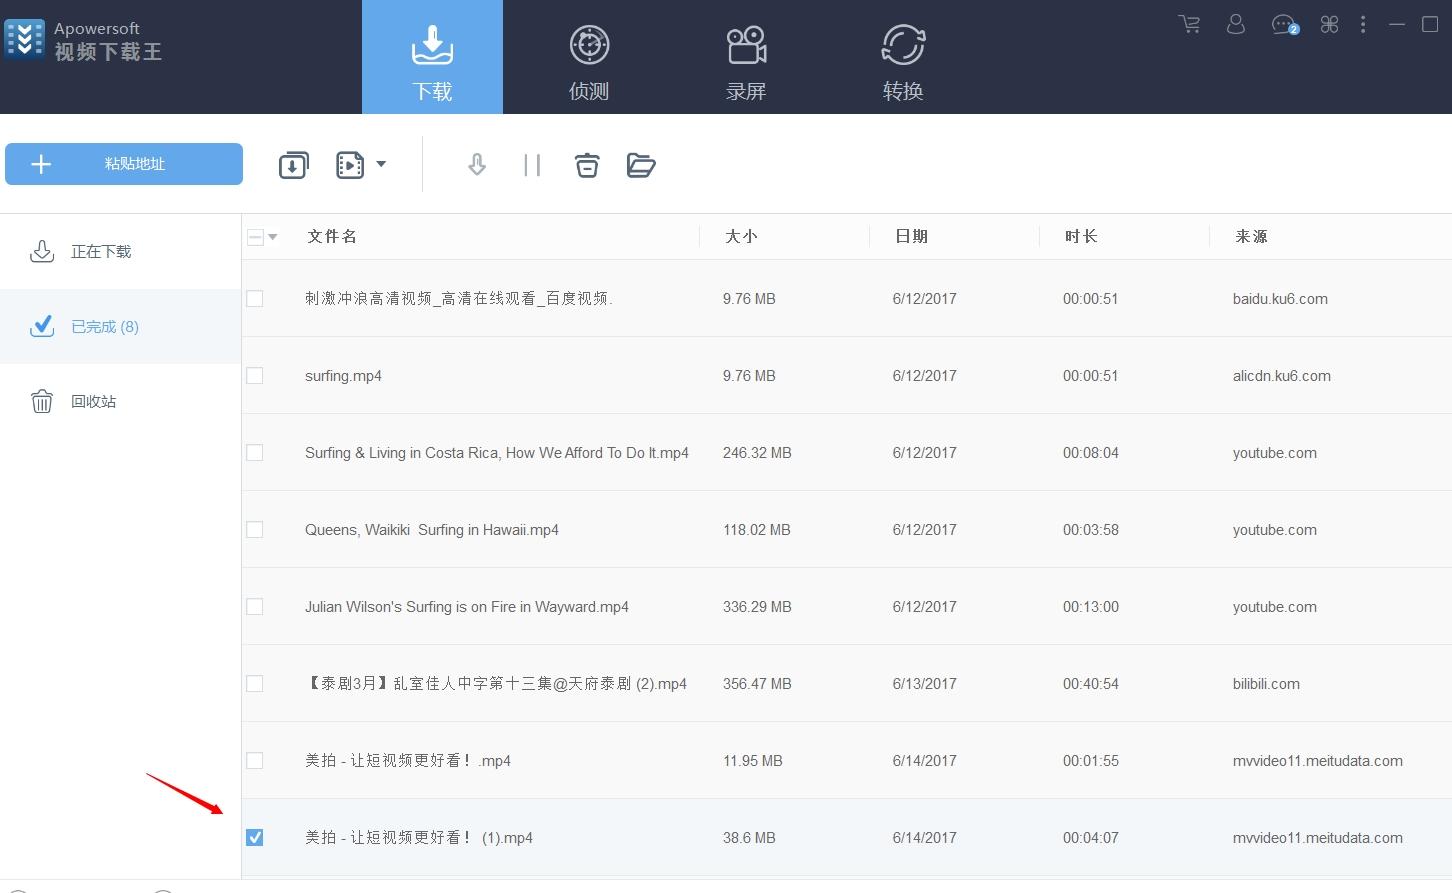Click the 00:13:00 duration cell
Viewport: 1452px width, 893px height.
[x=1091, y=607]
